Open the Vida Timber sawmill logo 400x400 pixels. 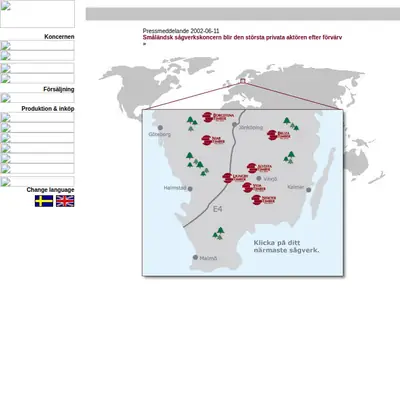[x=254, y=188]
